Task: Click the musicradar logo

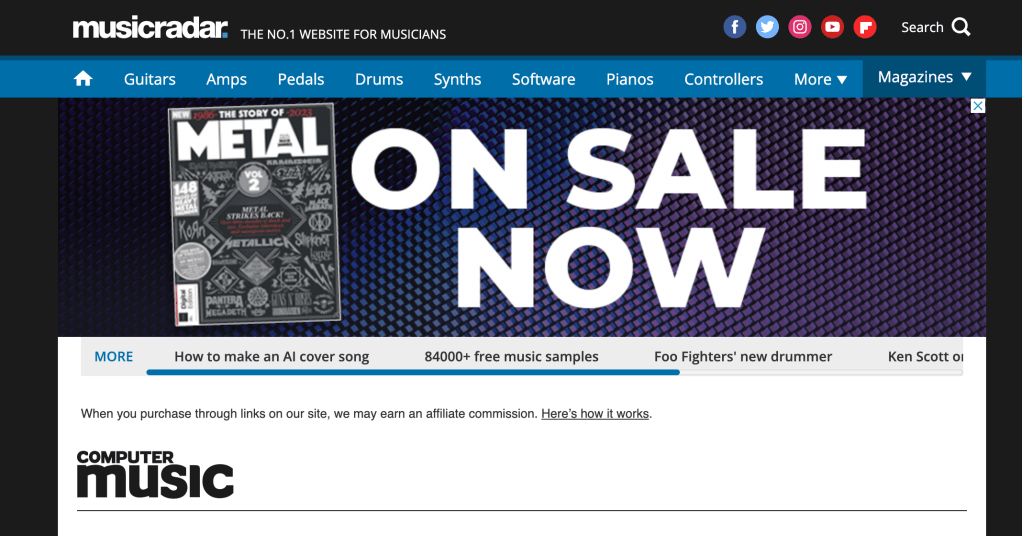Action: click(x=151, y=28)
